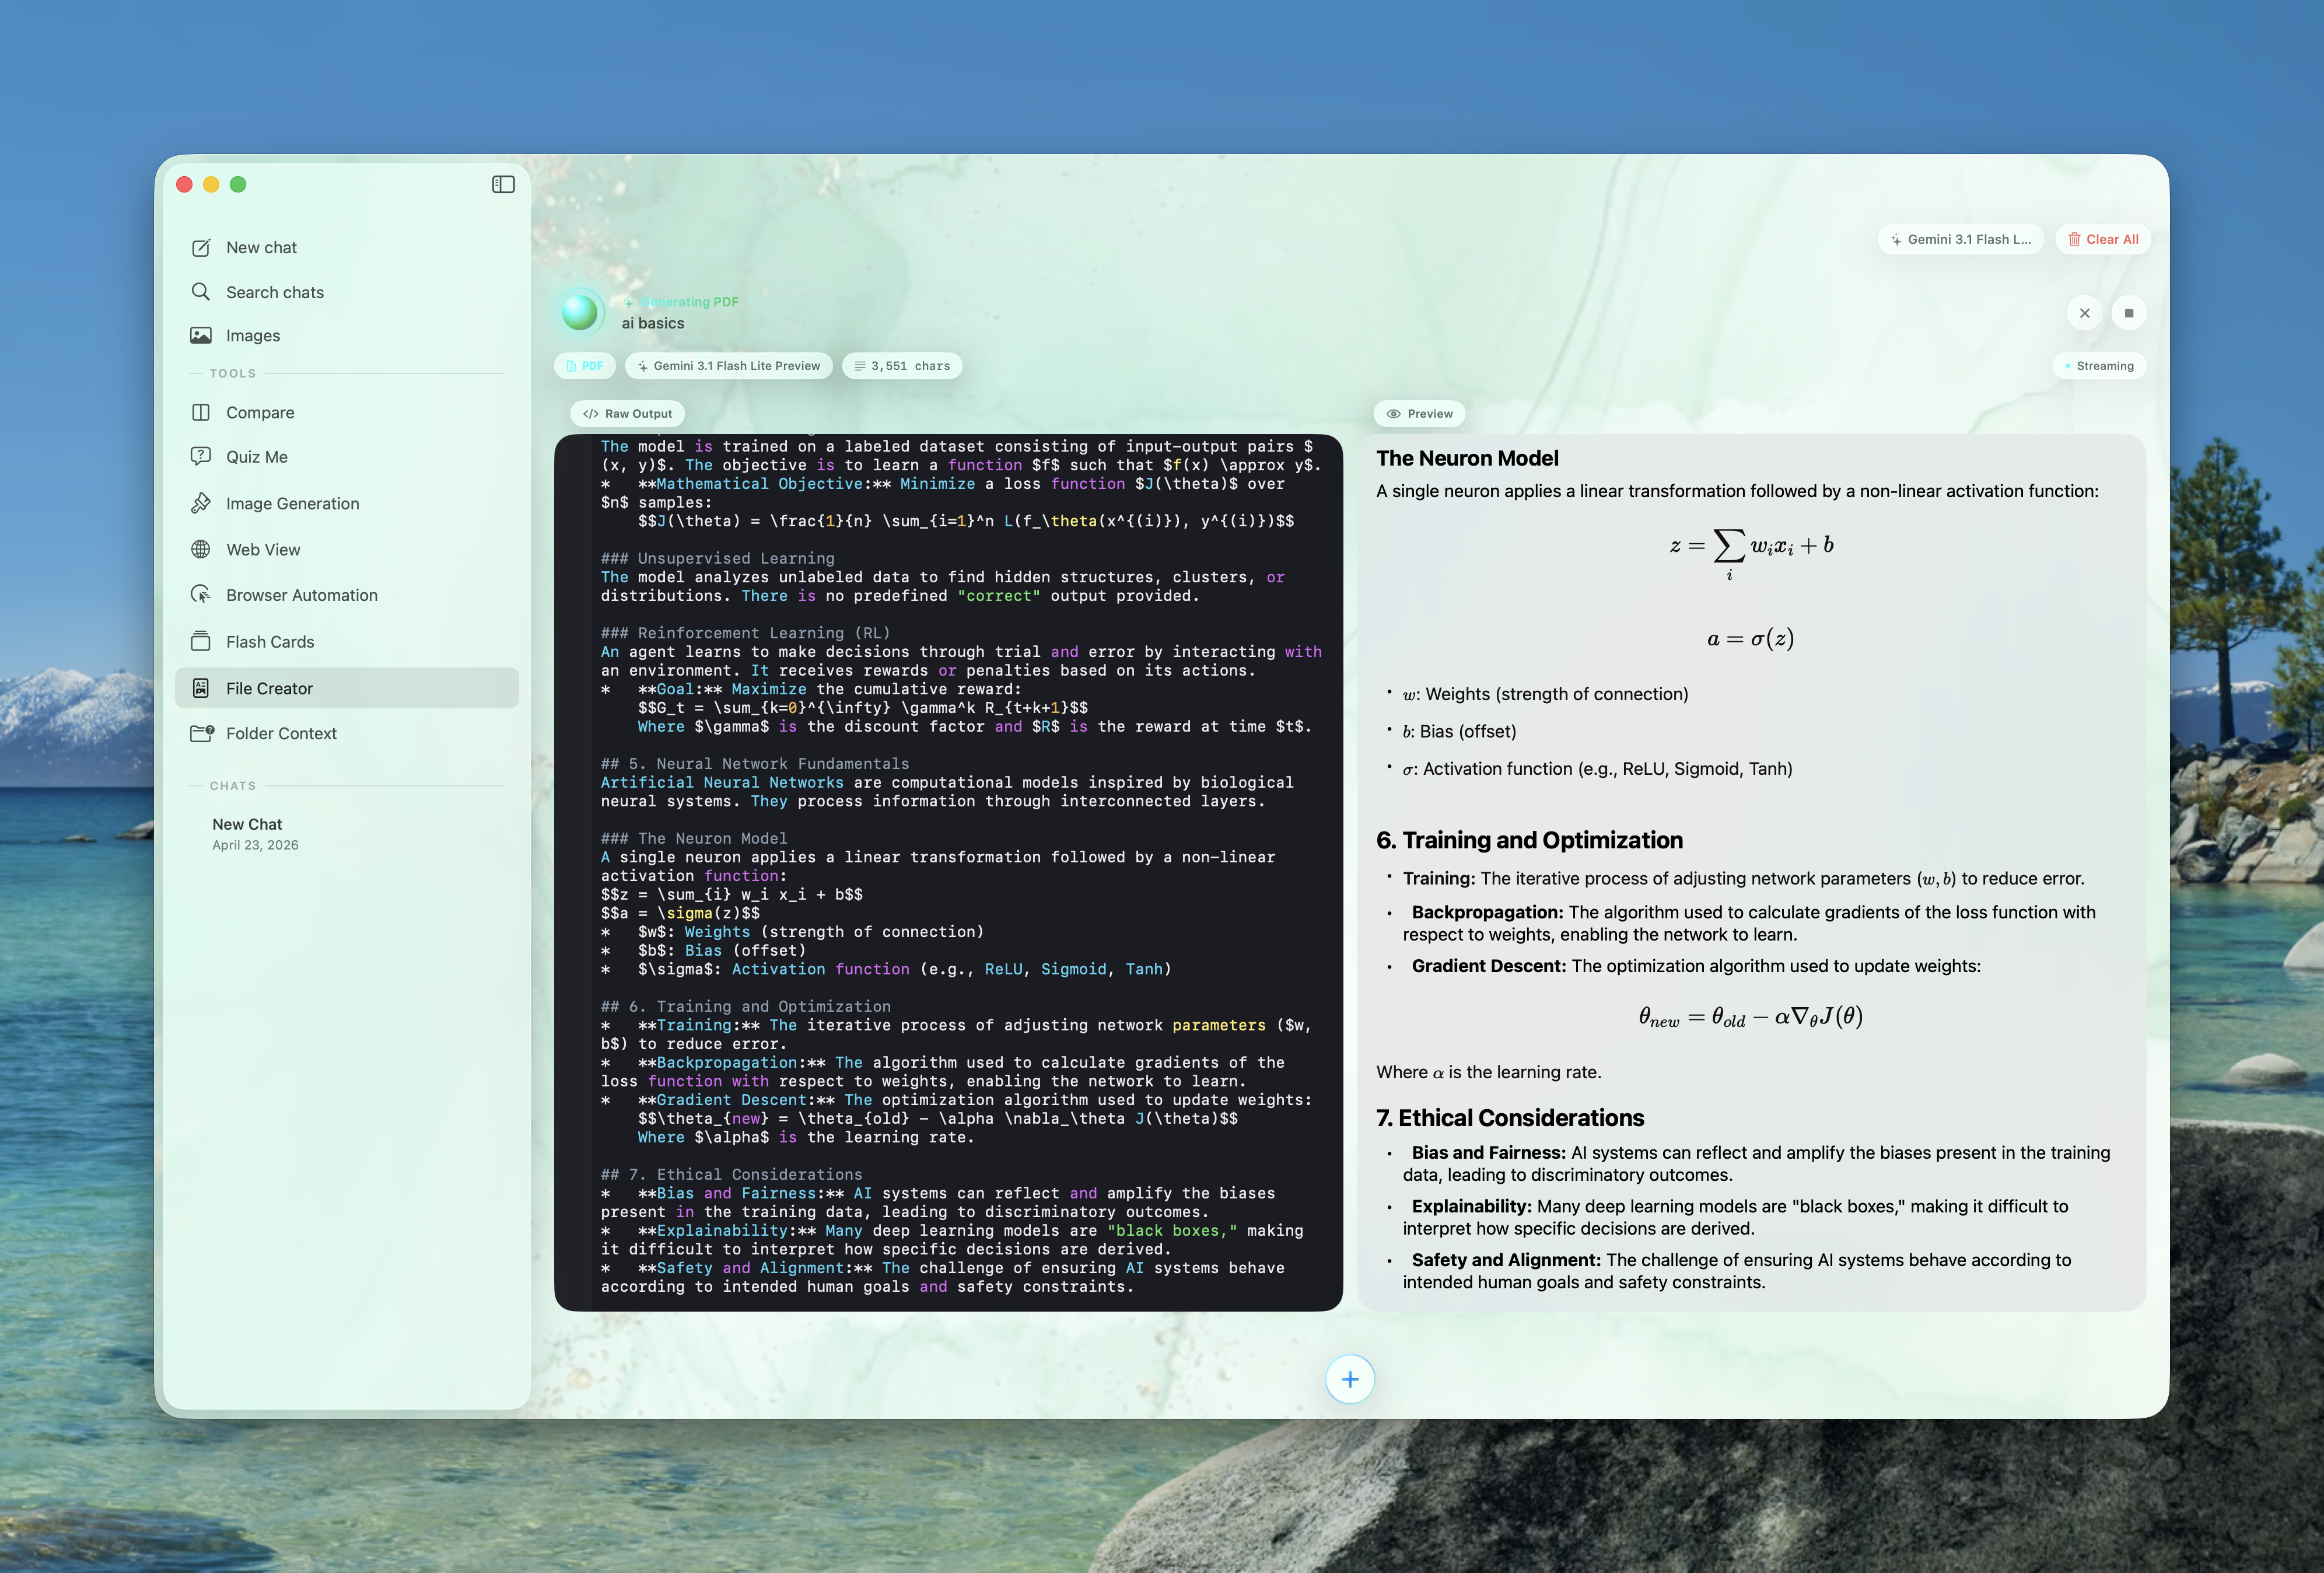Click 'The Neuron Model' preview heading

point(1467,458)
